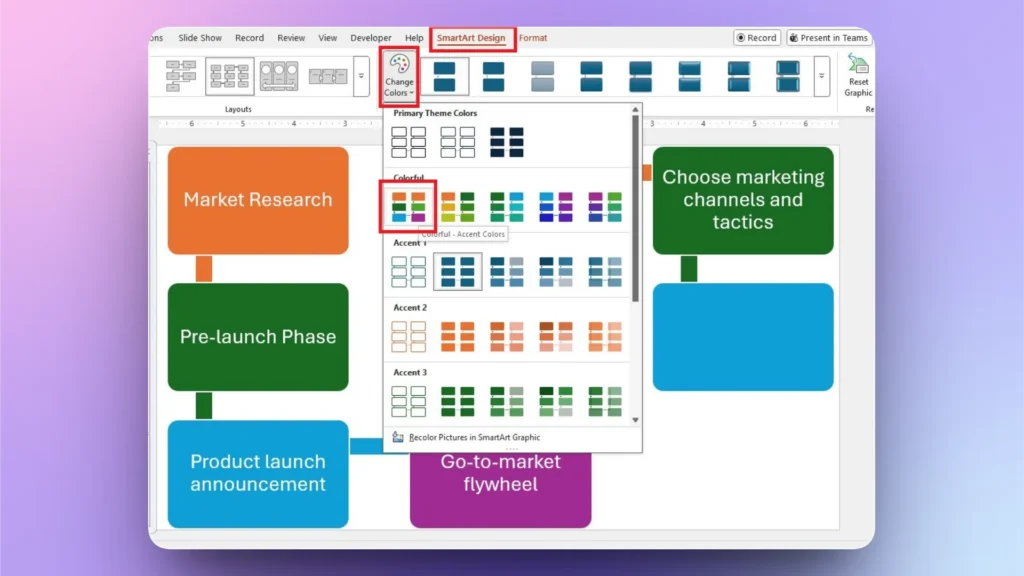1024x576 pixels.
Task: Click Present in Teams
Action: coord(829,37)
